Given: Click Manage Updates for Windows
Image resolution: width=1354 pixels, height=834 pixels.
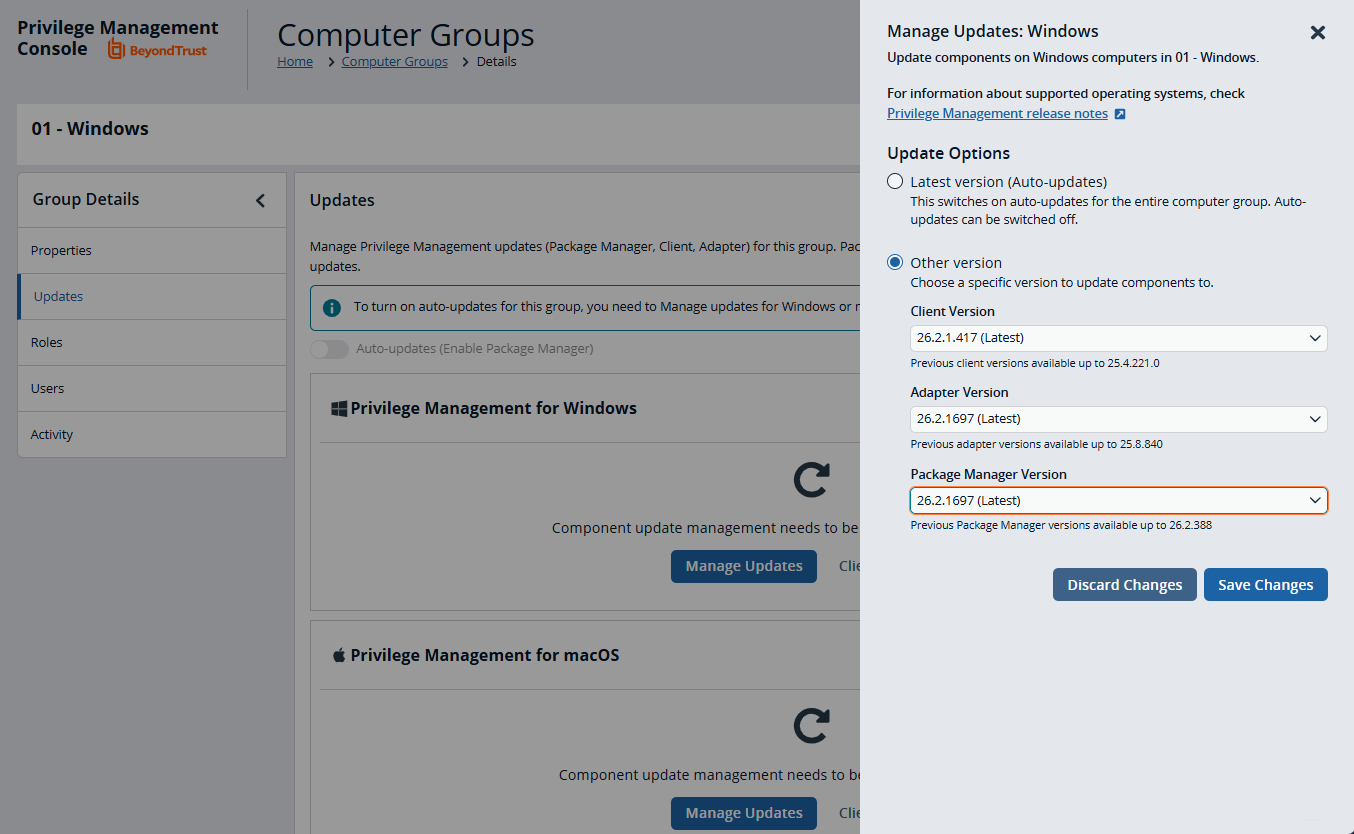Looking at the screenshot, I should (x=743, y=566).
